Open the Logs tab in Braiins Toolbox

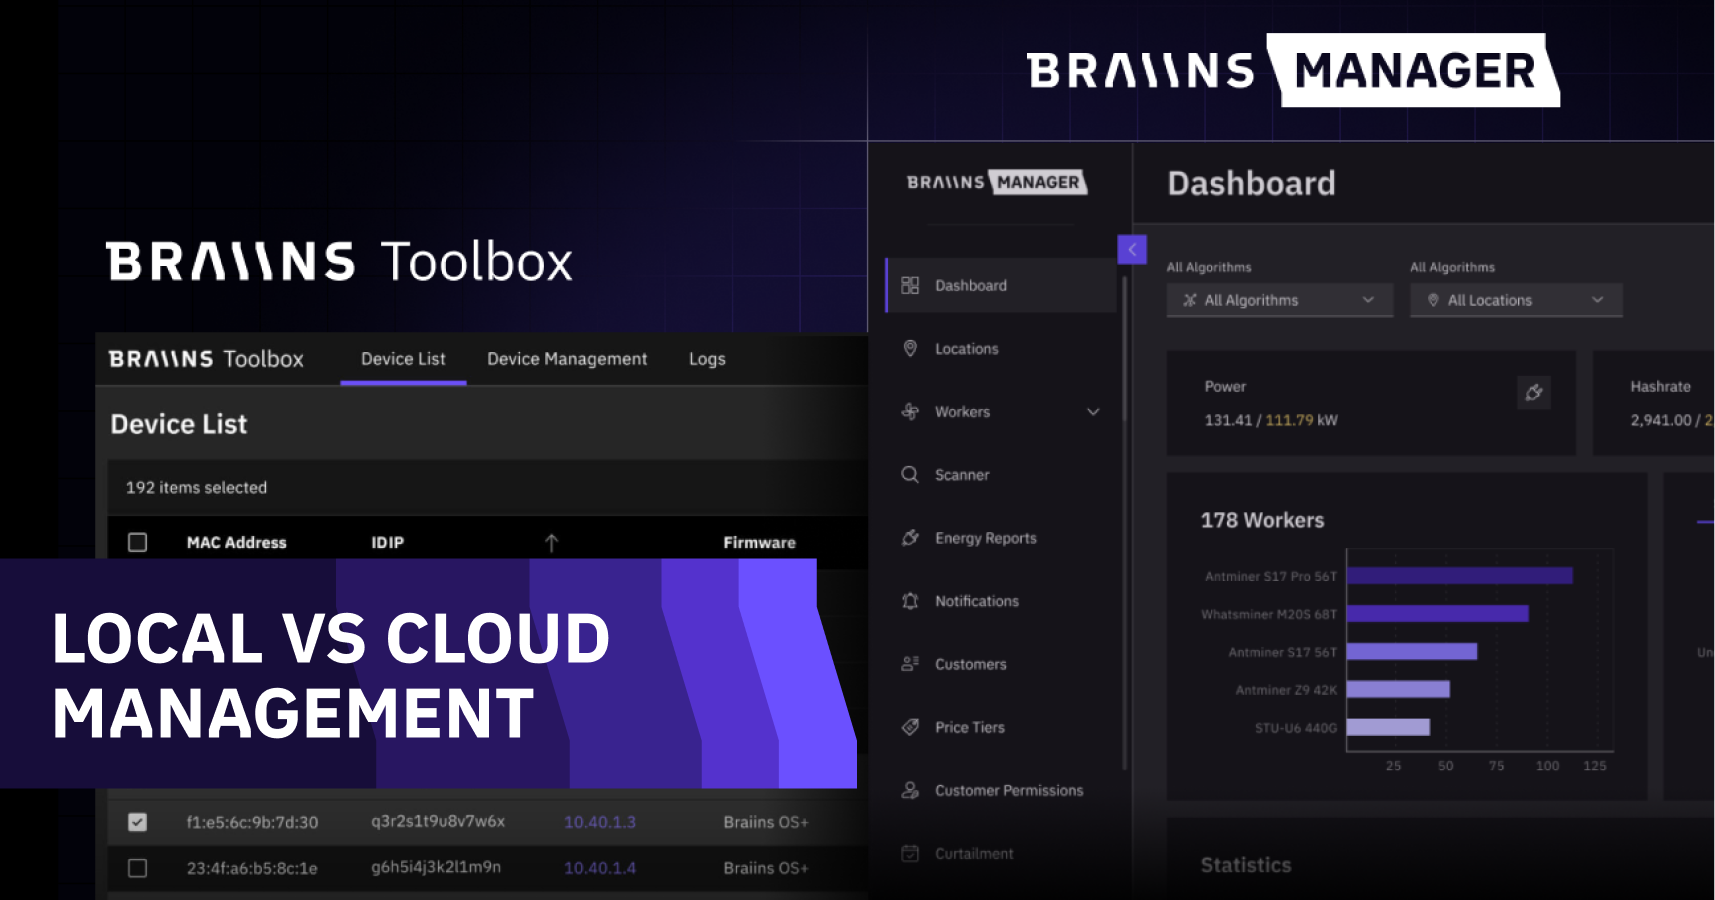[x=706, y=358]
